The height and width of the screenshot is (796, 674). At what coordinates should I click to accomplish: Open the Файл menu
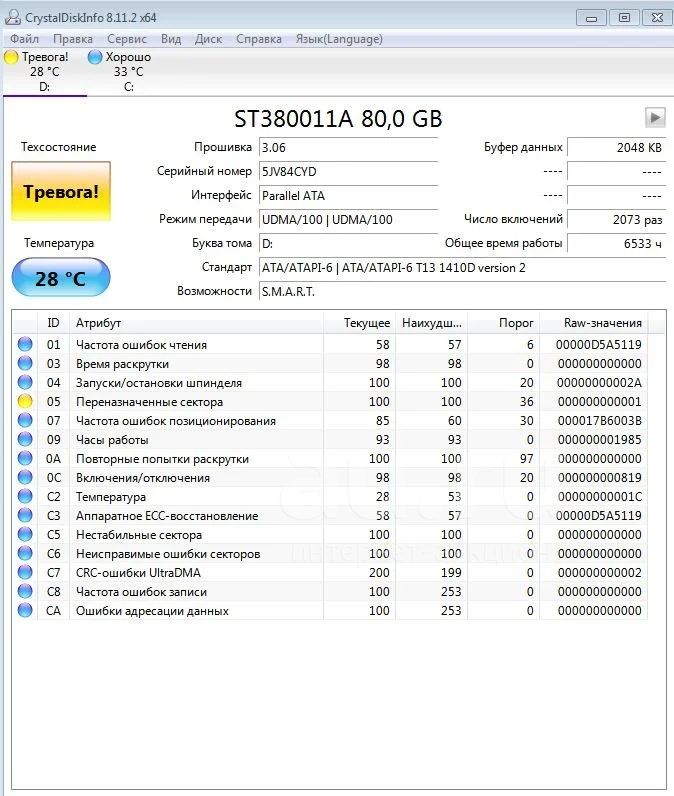(24, 39)
